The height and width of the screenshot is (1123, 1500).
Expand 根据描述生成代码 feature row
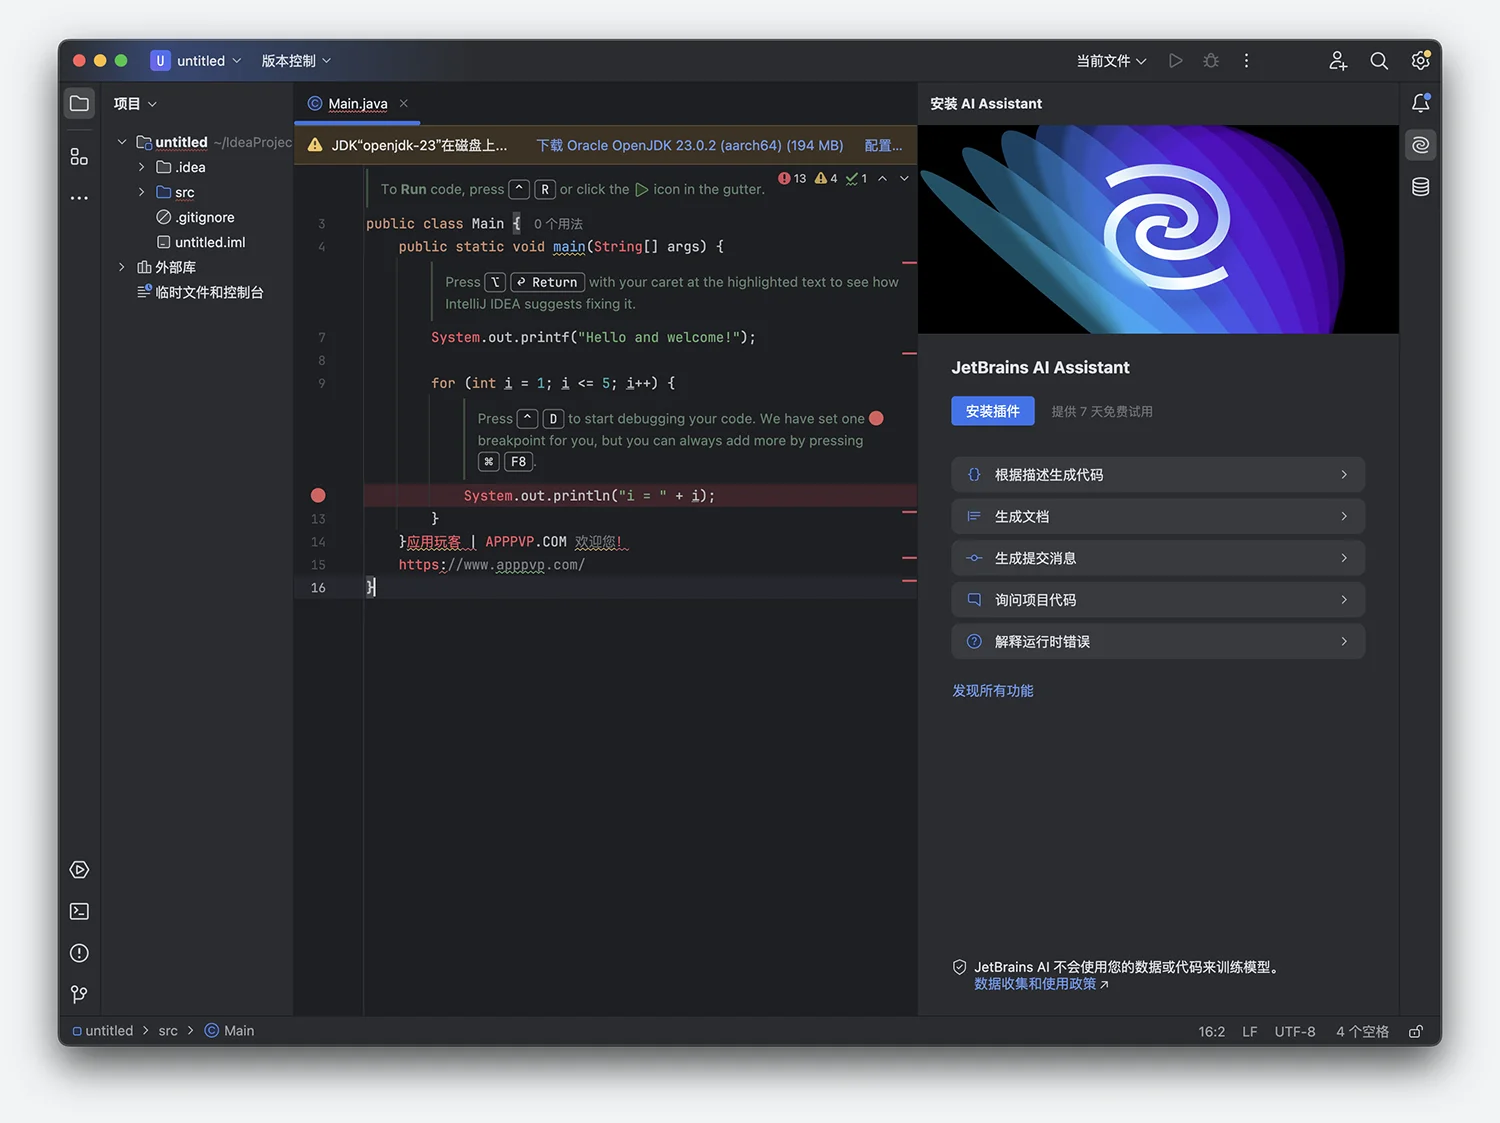tap(1158, 475)
